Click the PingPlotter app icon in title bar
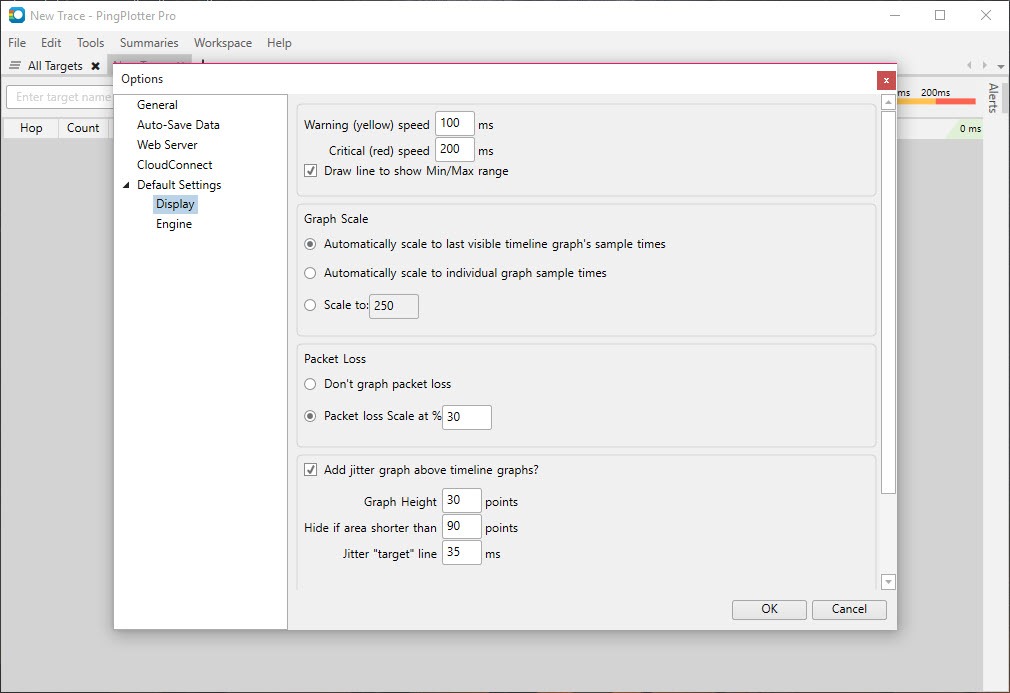This screenshot has height=693, width=1010. [16, 15]
